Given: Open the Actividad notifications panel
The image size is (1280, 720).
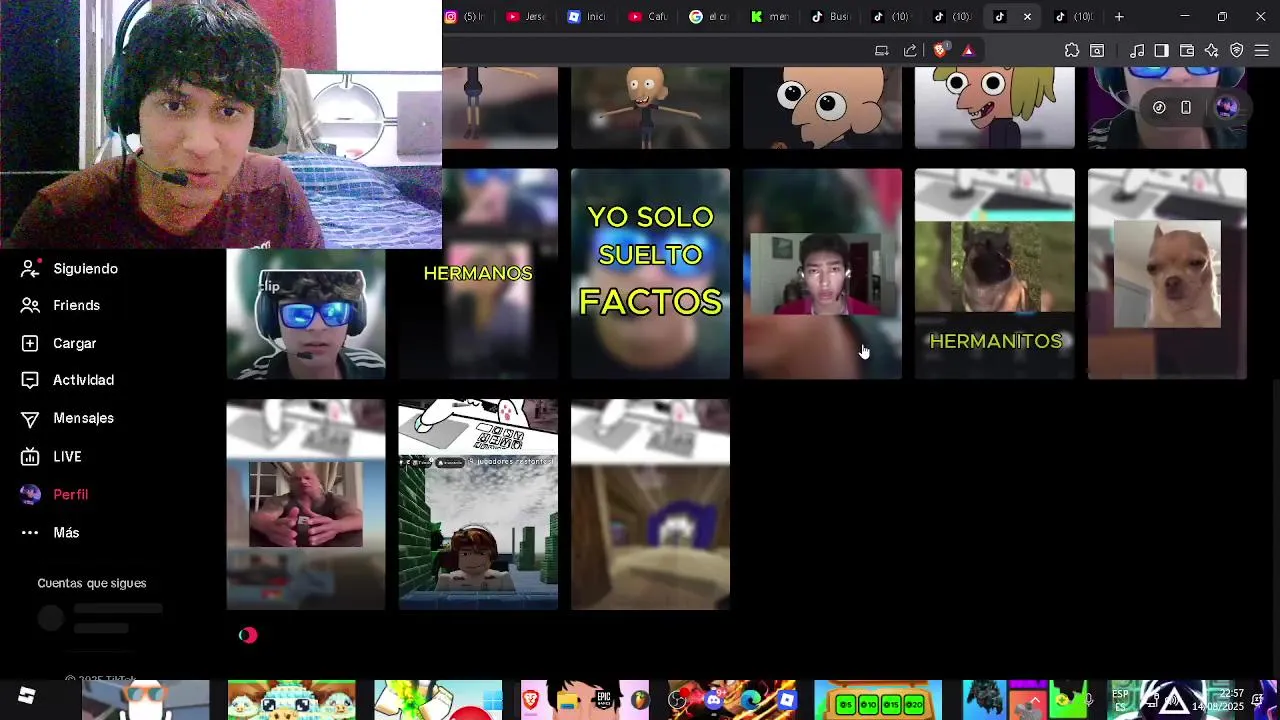Looking at the screenshot, I should point(68,380).
